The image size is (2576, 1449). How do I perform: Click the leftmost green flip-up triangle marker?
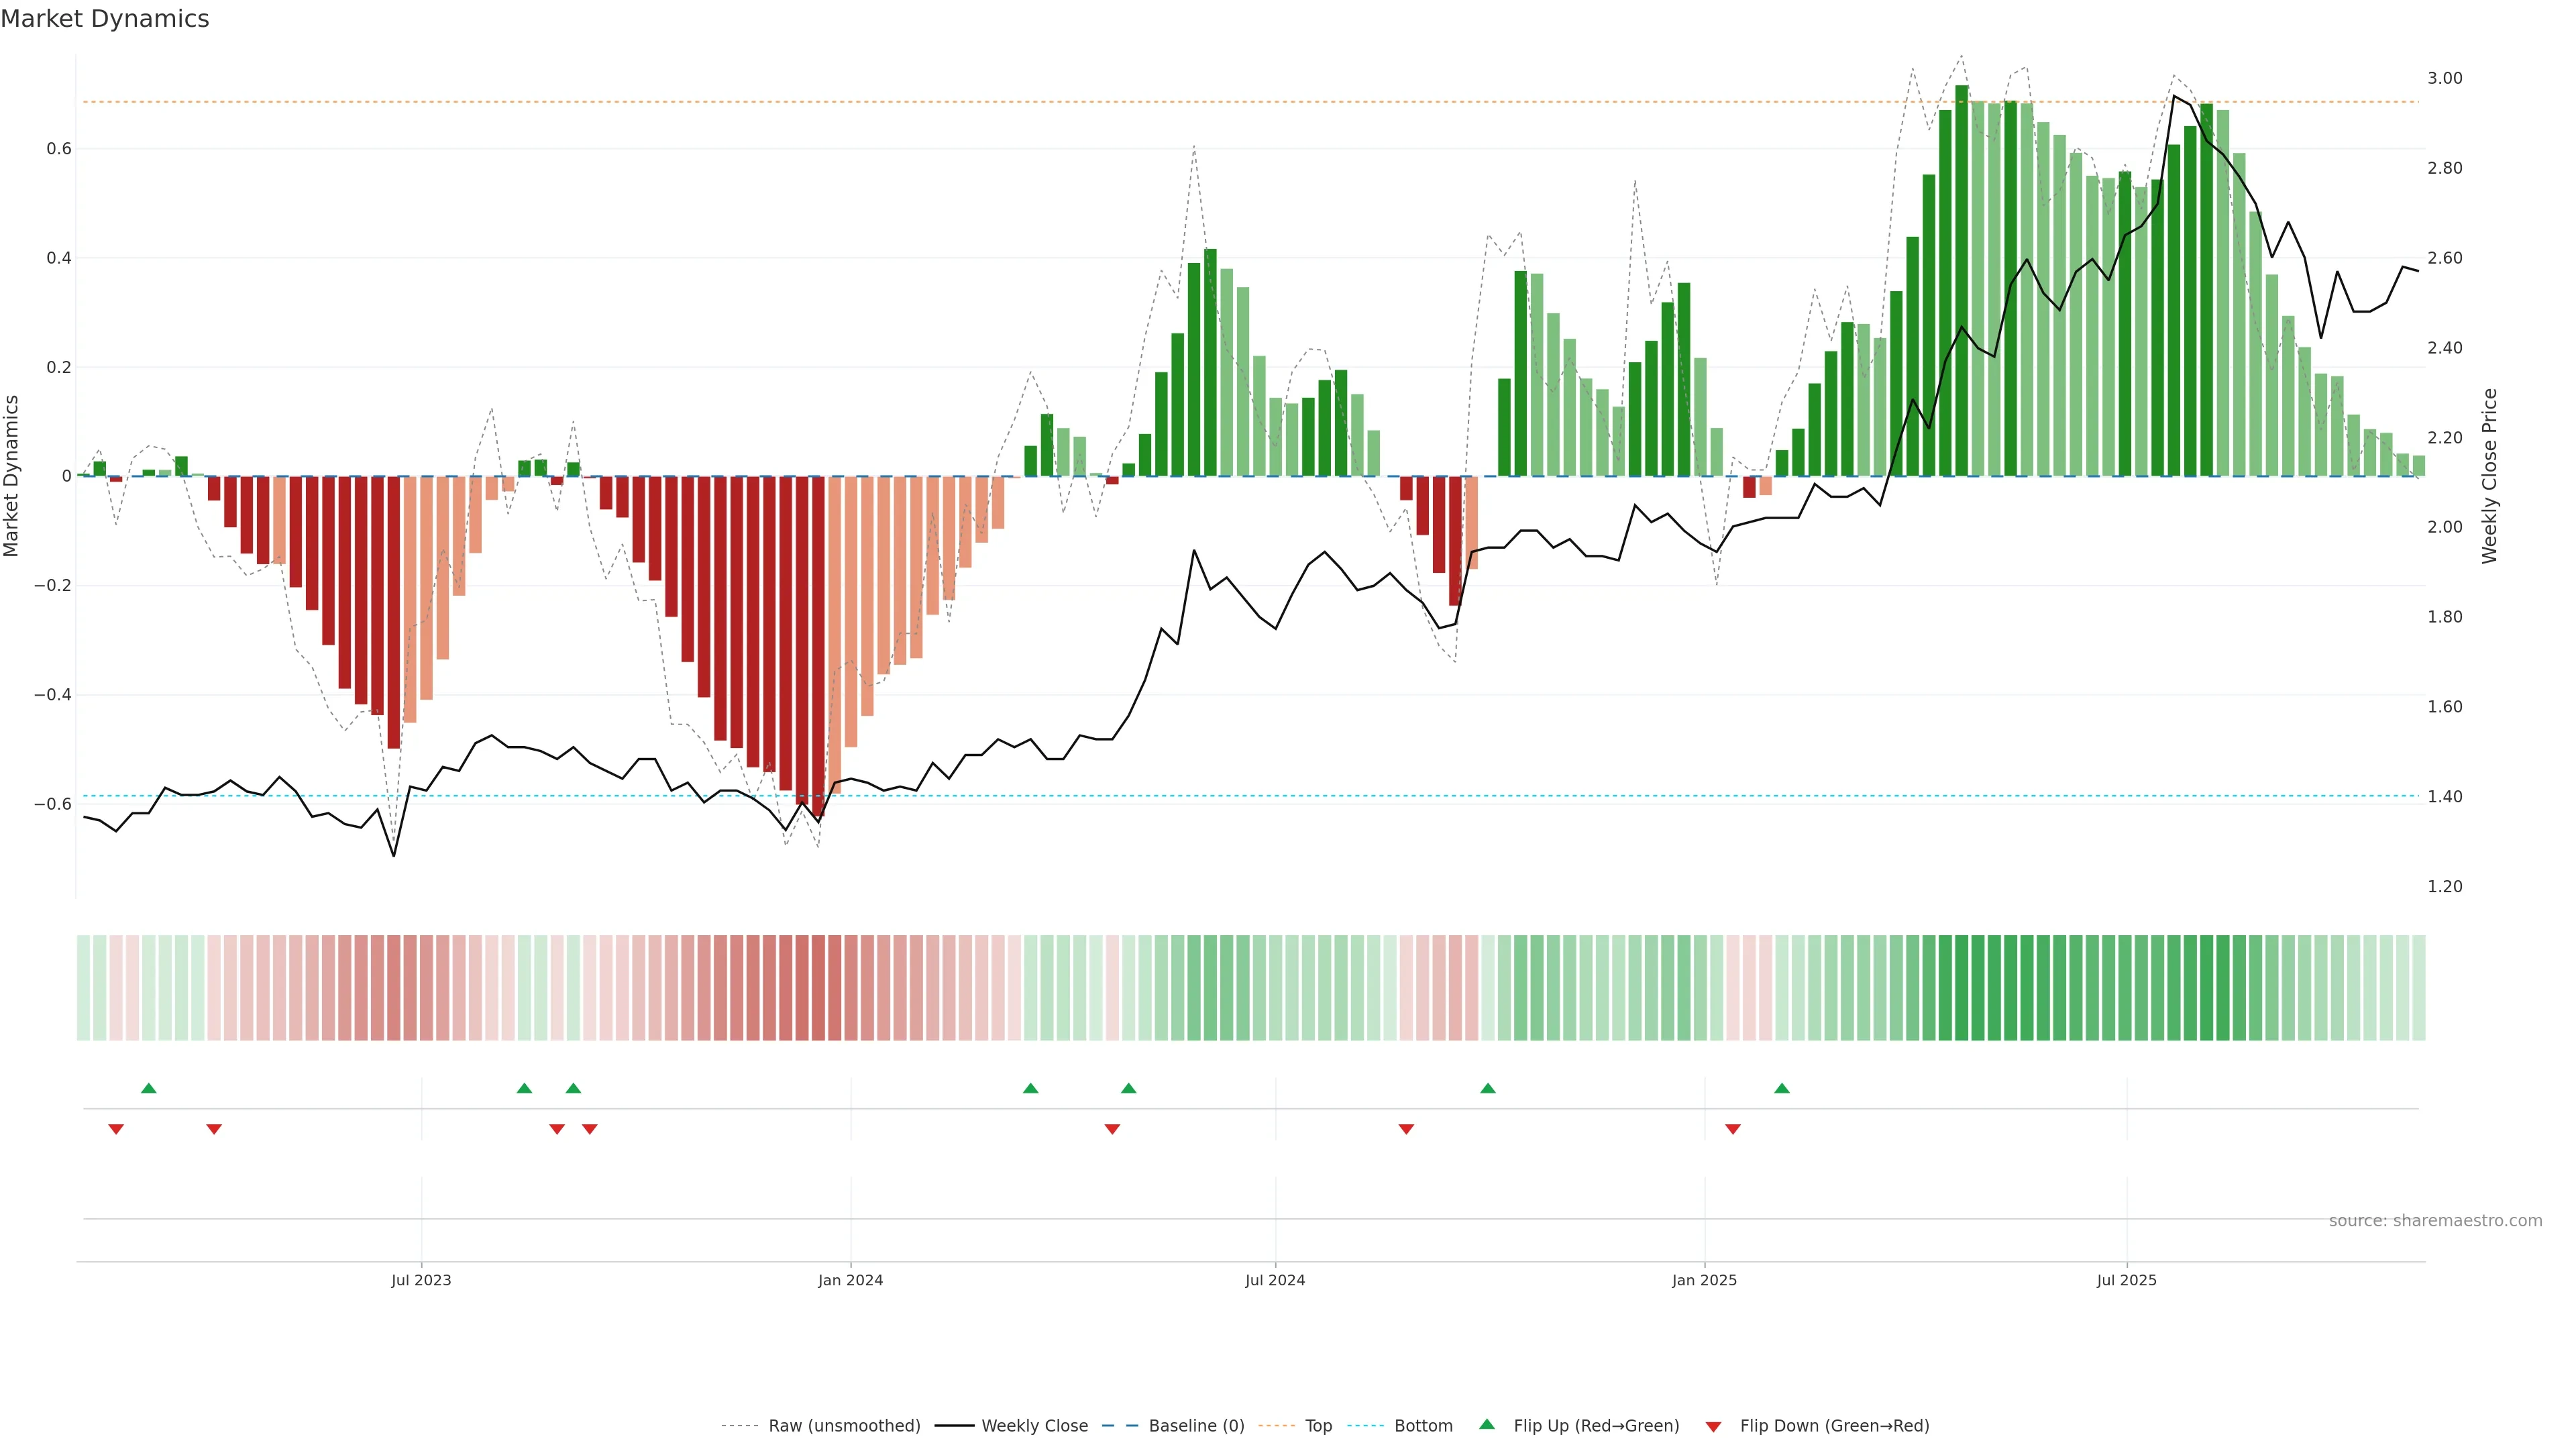[149, 1088]
